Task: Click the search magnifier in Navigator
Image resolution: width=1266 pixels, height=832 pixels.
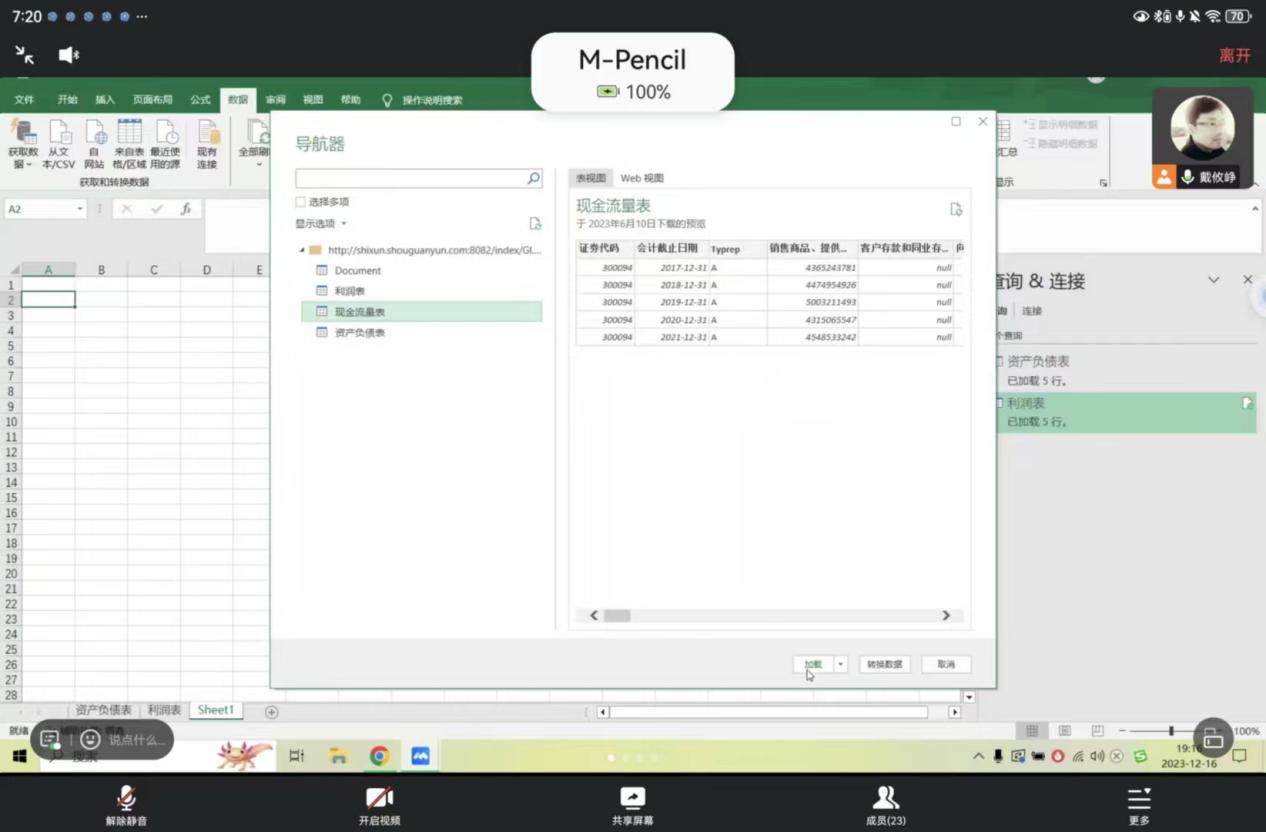Action: pyautogui.click(x=534, y=178)
